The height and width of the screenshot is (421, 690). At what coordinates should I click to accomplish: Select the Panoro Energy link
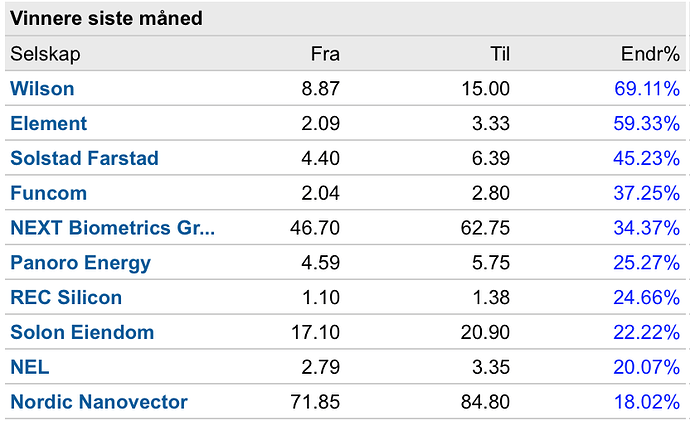(x=81, y=263)
